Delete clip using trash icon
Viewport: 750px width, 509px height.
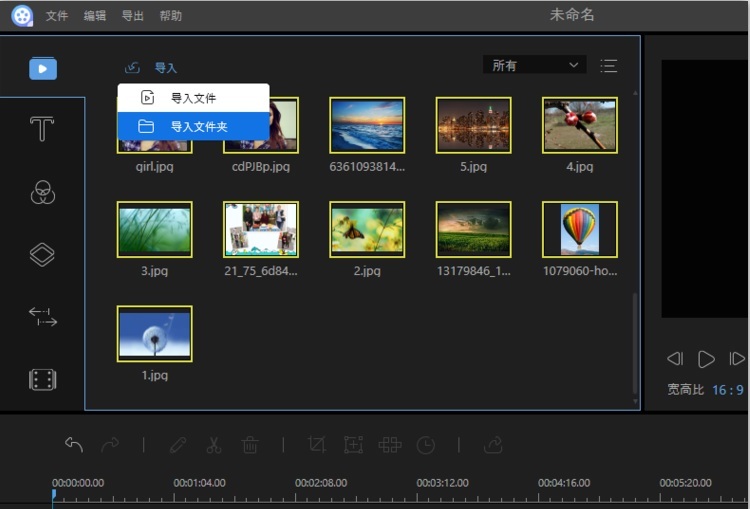250,445
